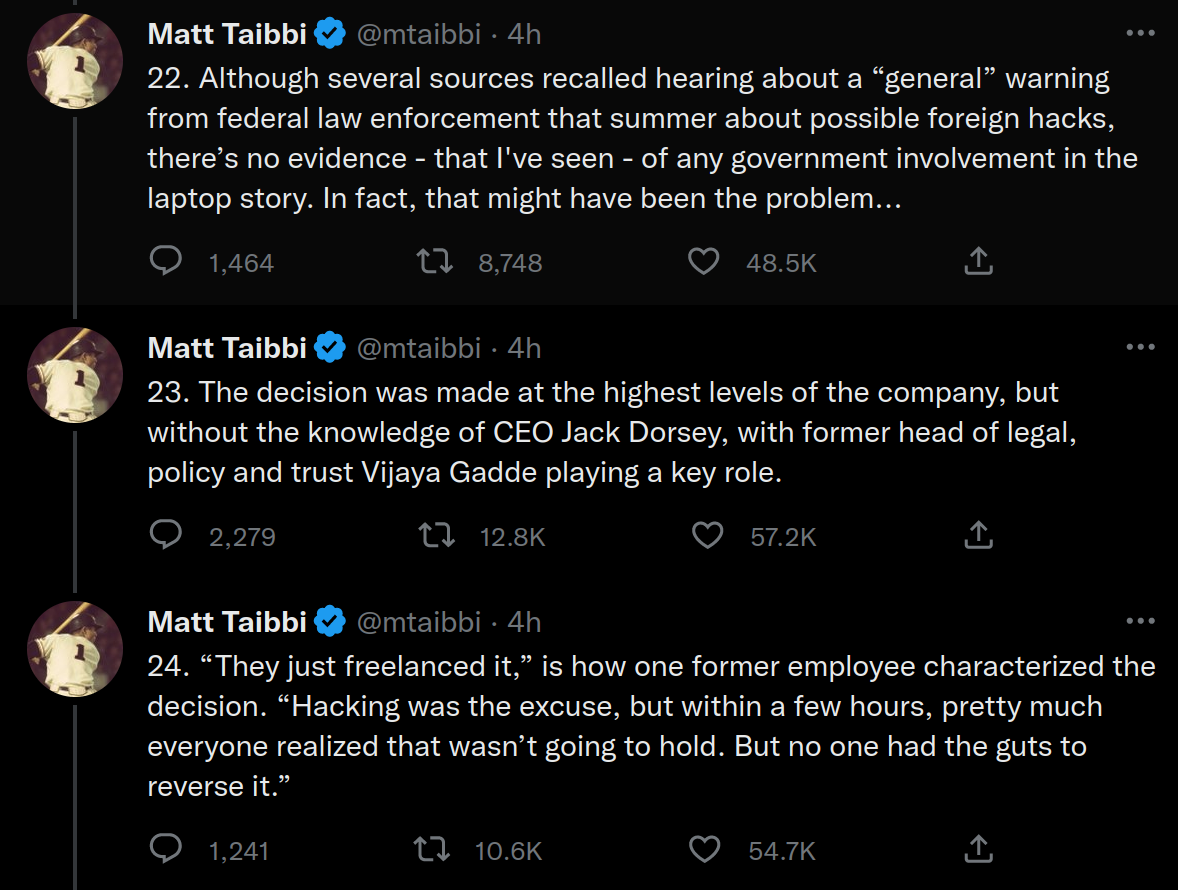Open more options menu on tweet 22
The height and width of the screenshot is (890, 1178).
point(1140,33)
